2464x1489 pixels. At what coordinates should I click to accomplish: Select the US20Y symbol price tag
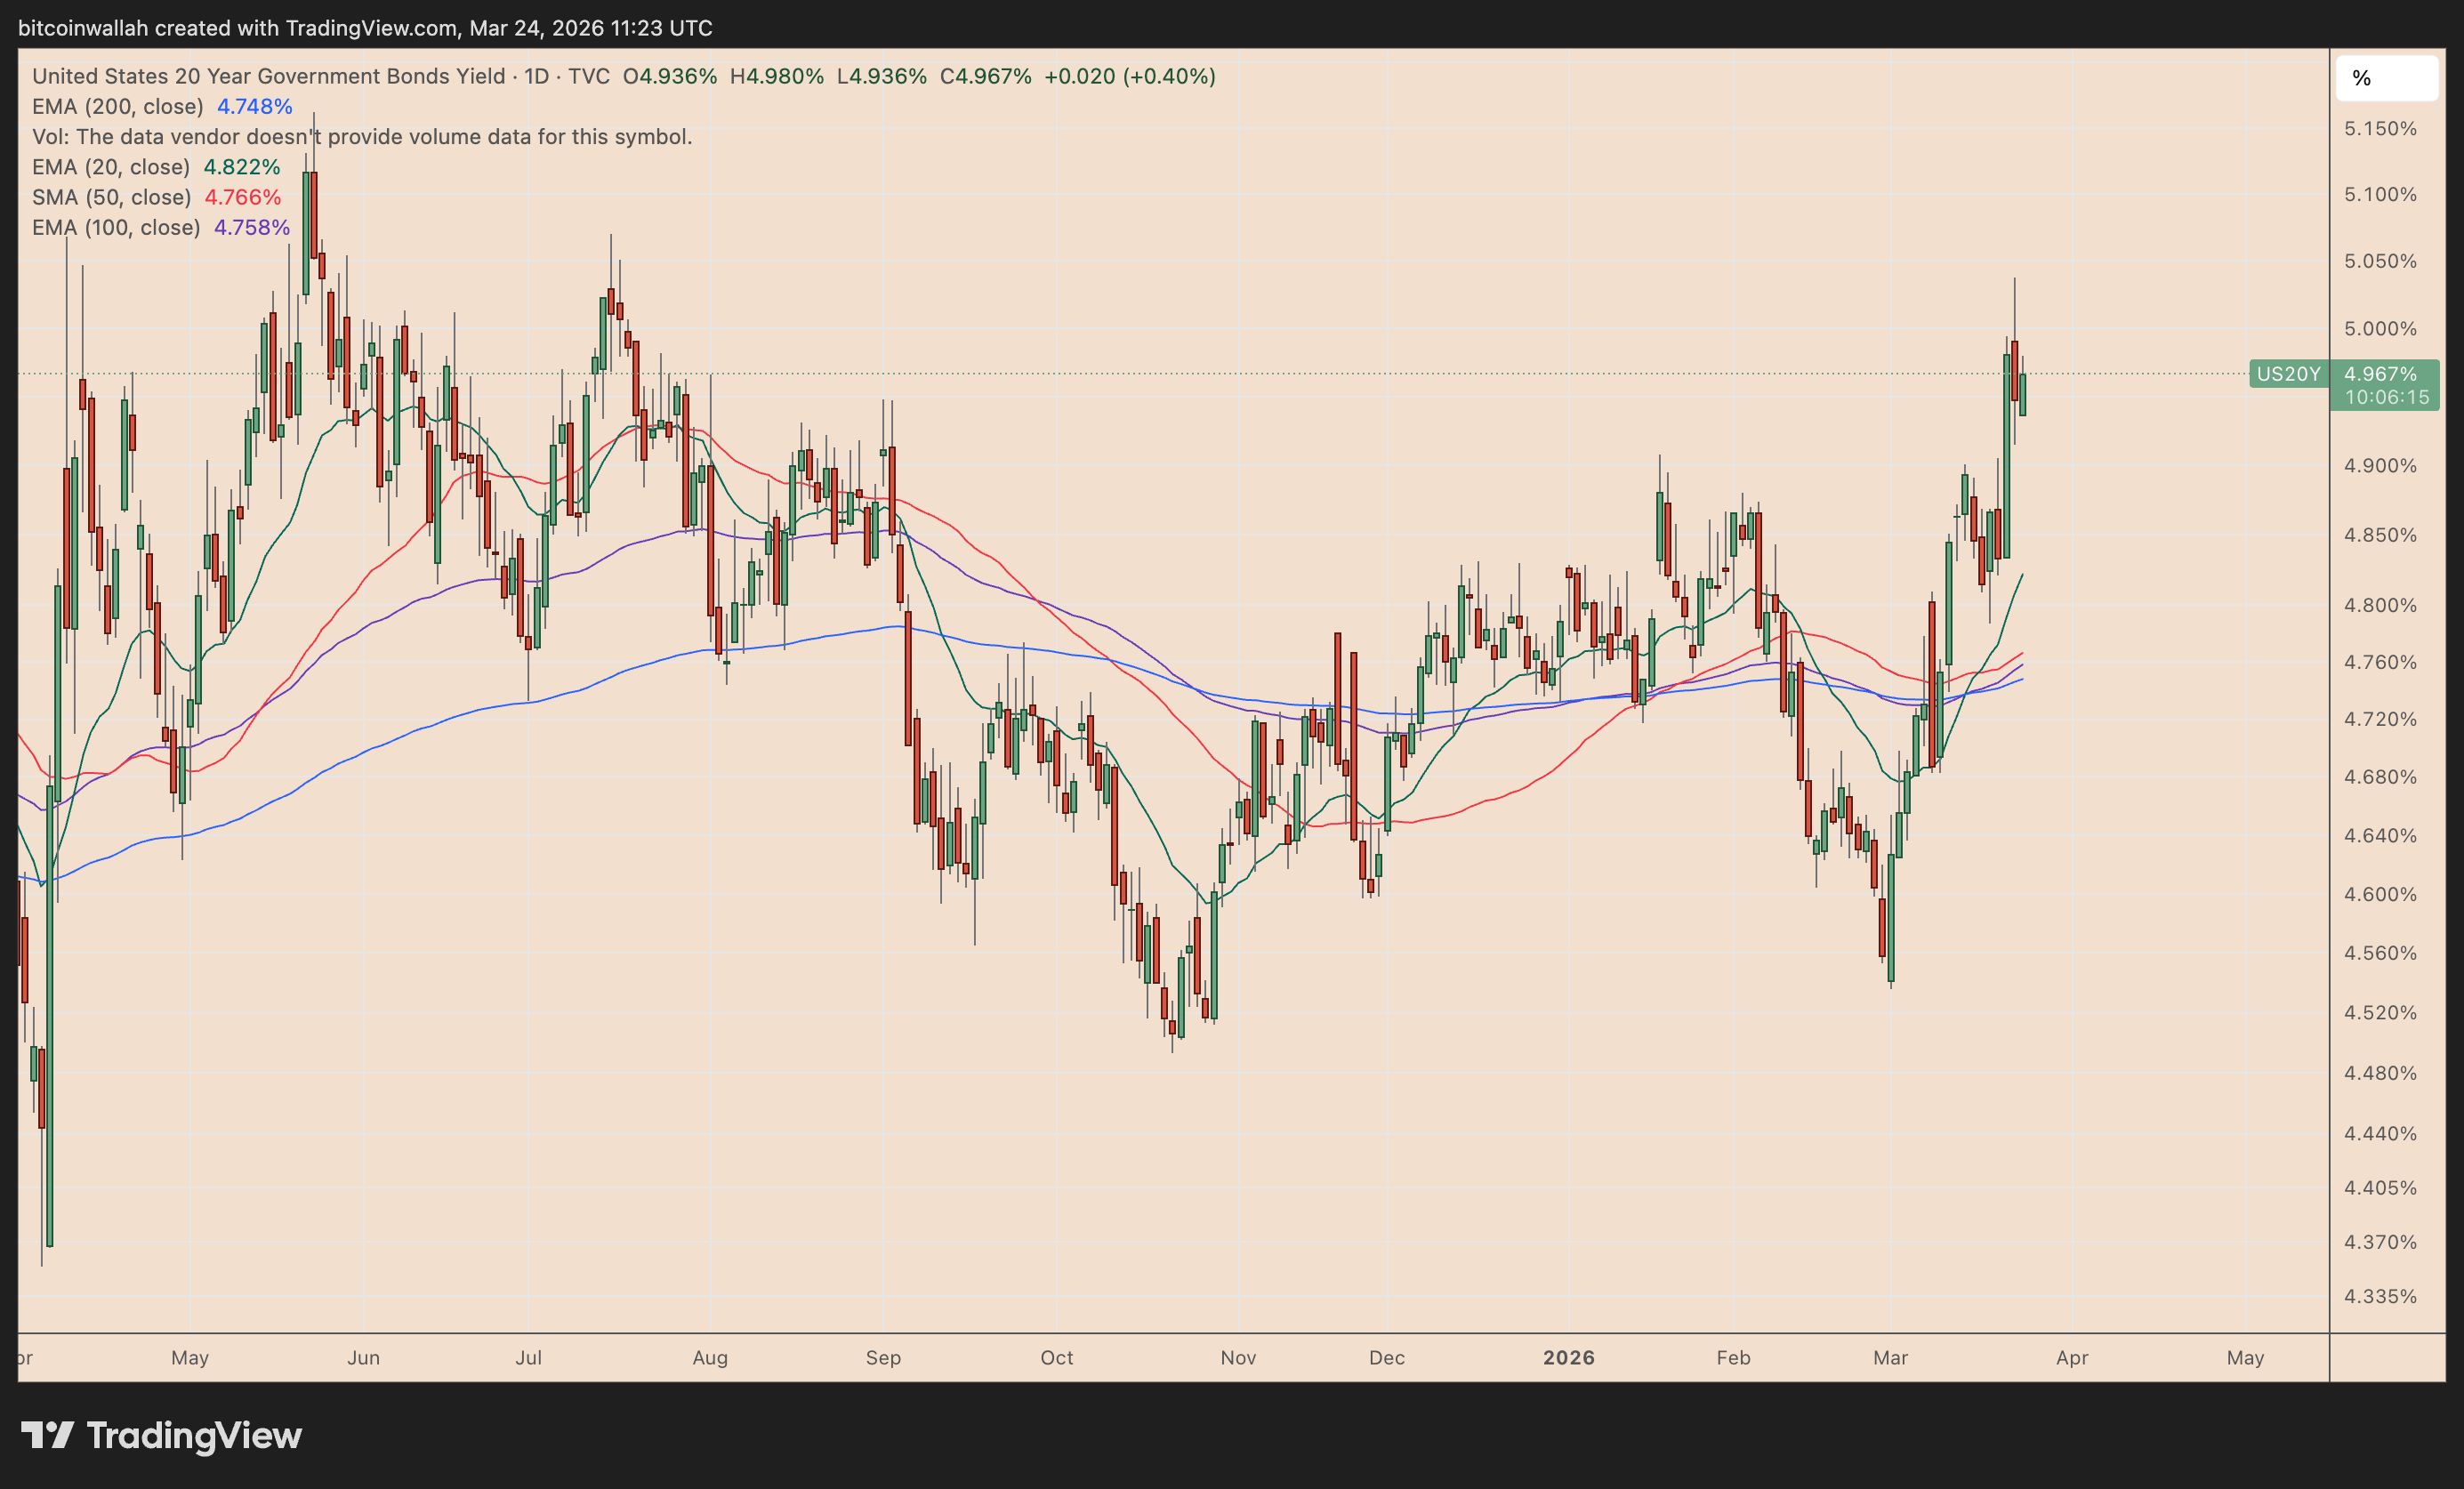(x=2288, y=374)
